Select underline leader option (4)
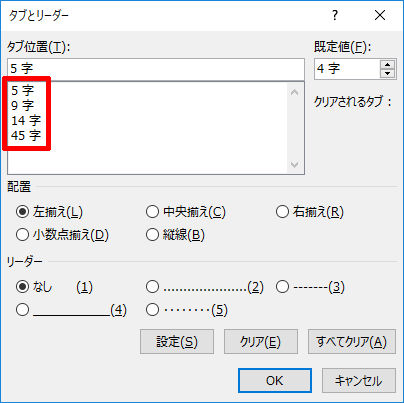 coord(71,310)
